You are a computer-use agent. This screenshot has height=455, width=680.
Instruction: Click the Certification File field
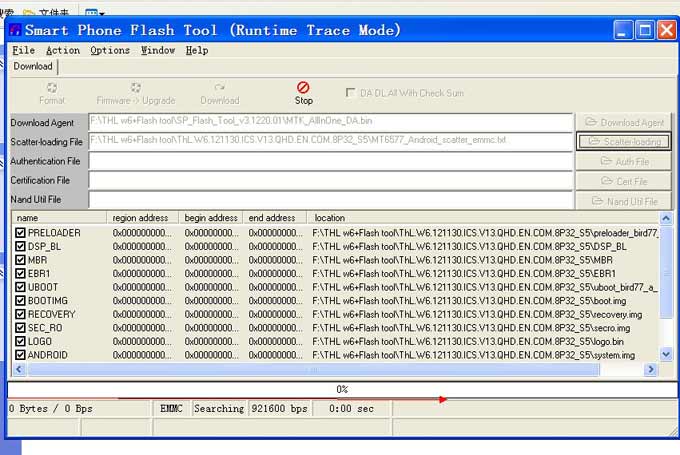click(x=331, y=180)
